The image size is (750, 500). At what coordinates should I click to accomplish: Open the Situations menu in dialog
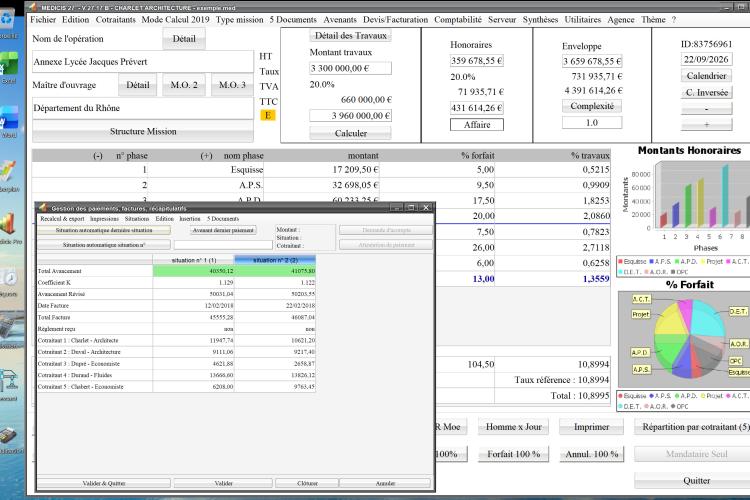137,219
